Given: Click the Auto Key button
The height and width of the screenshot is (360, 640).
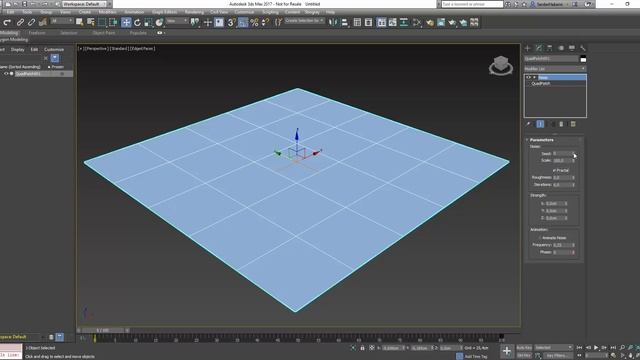Looking at the screenshot, I should click(524, 348).
